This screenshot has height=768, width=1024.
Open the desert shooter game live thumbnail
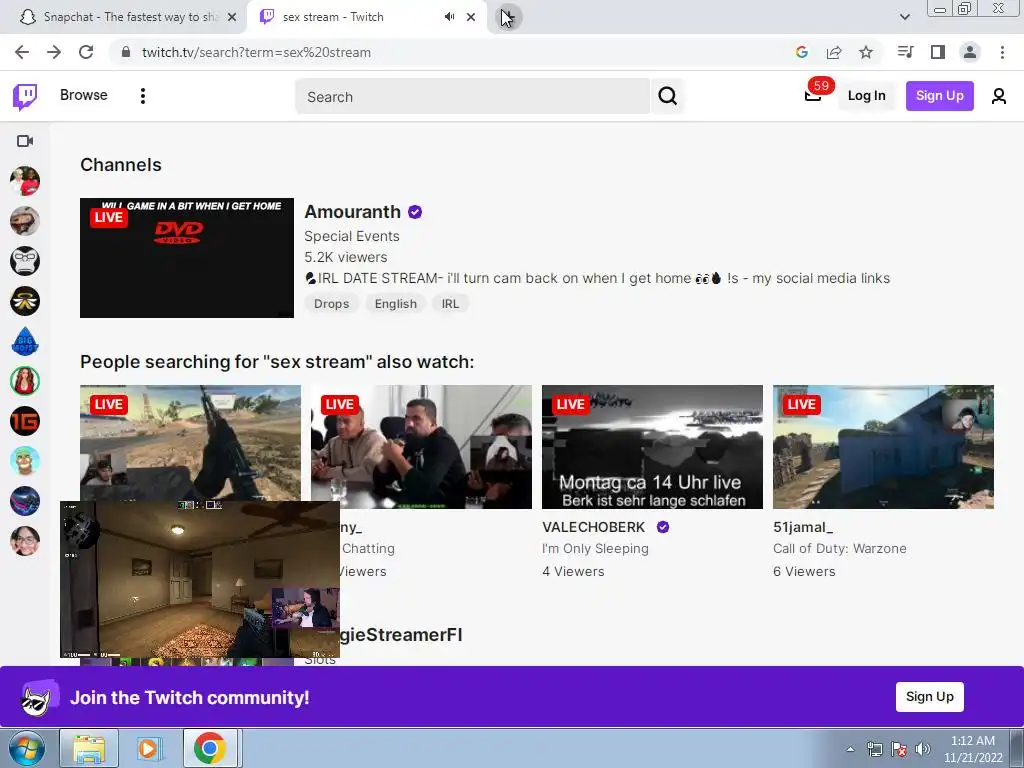[x=190, y=443]
